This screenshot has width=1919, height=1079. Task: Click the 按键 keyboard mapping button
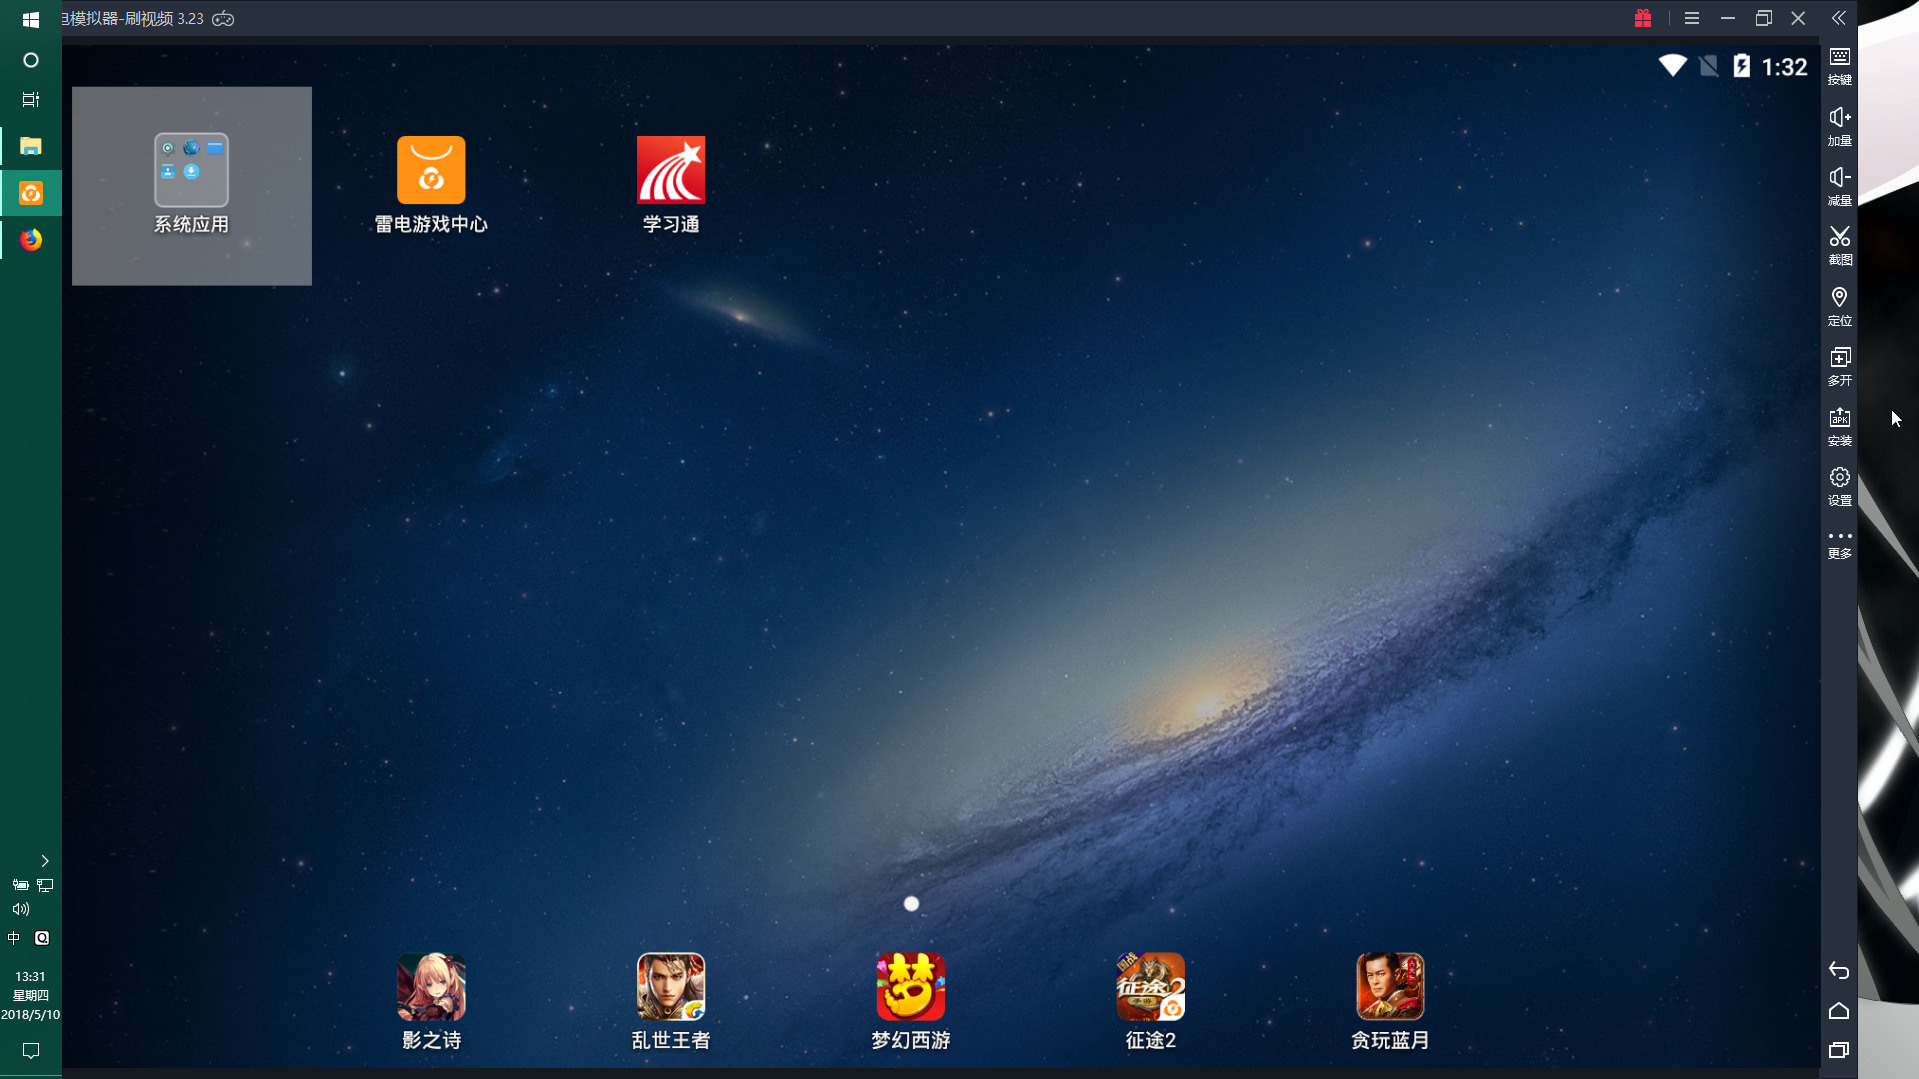tap(1839, 65)
